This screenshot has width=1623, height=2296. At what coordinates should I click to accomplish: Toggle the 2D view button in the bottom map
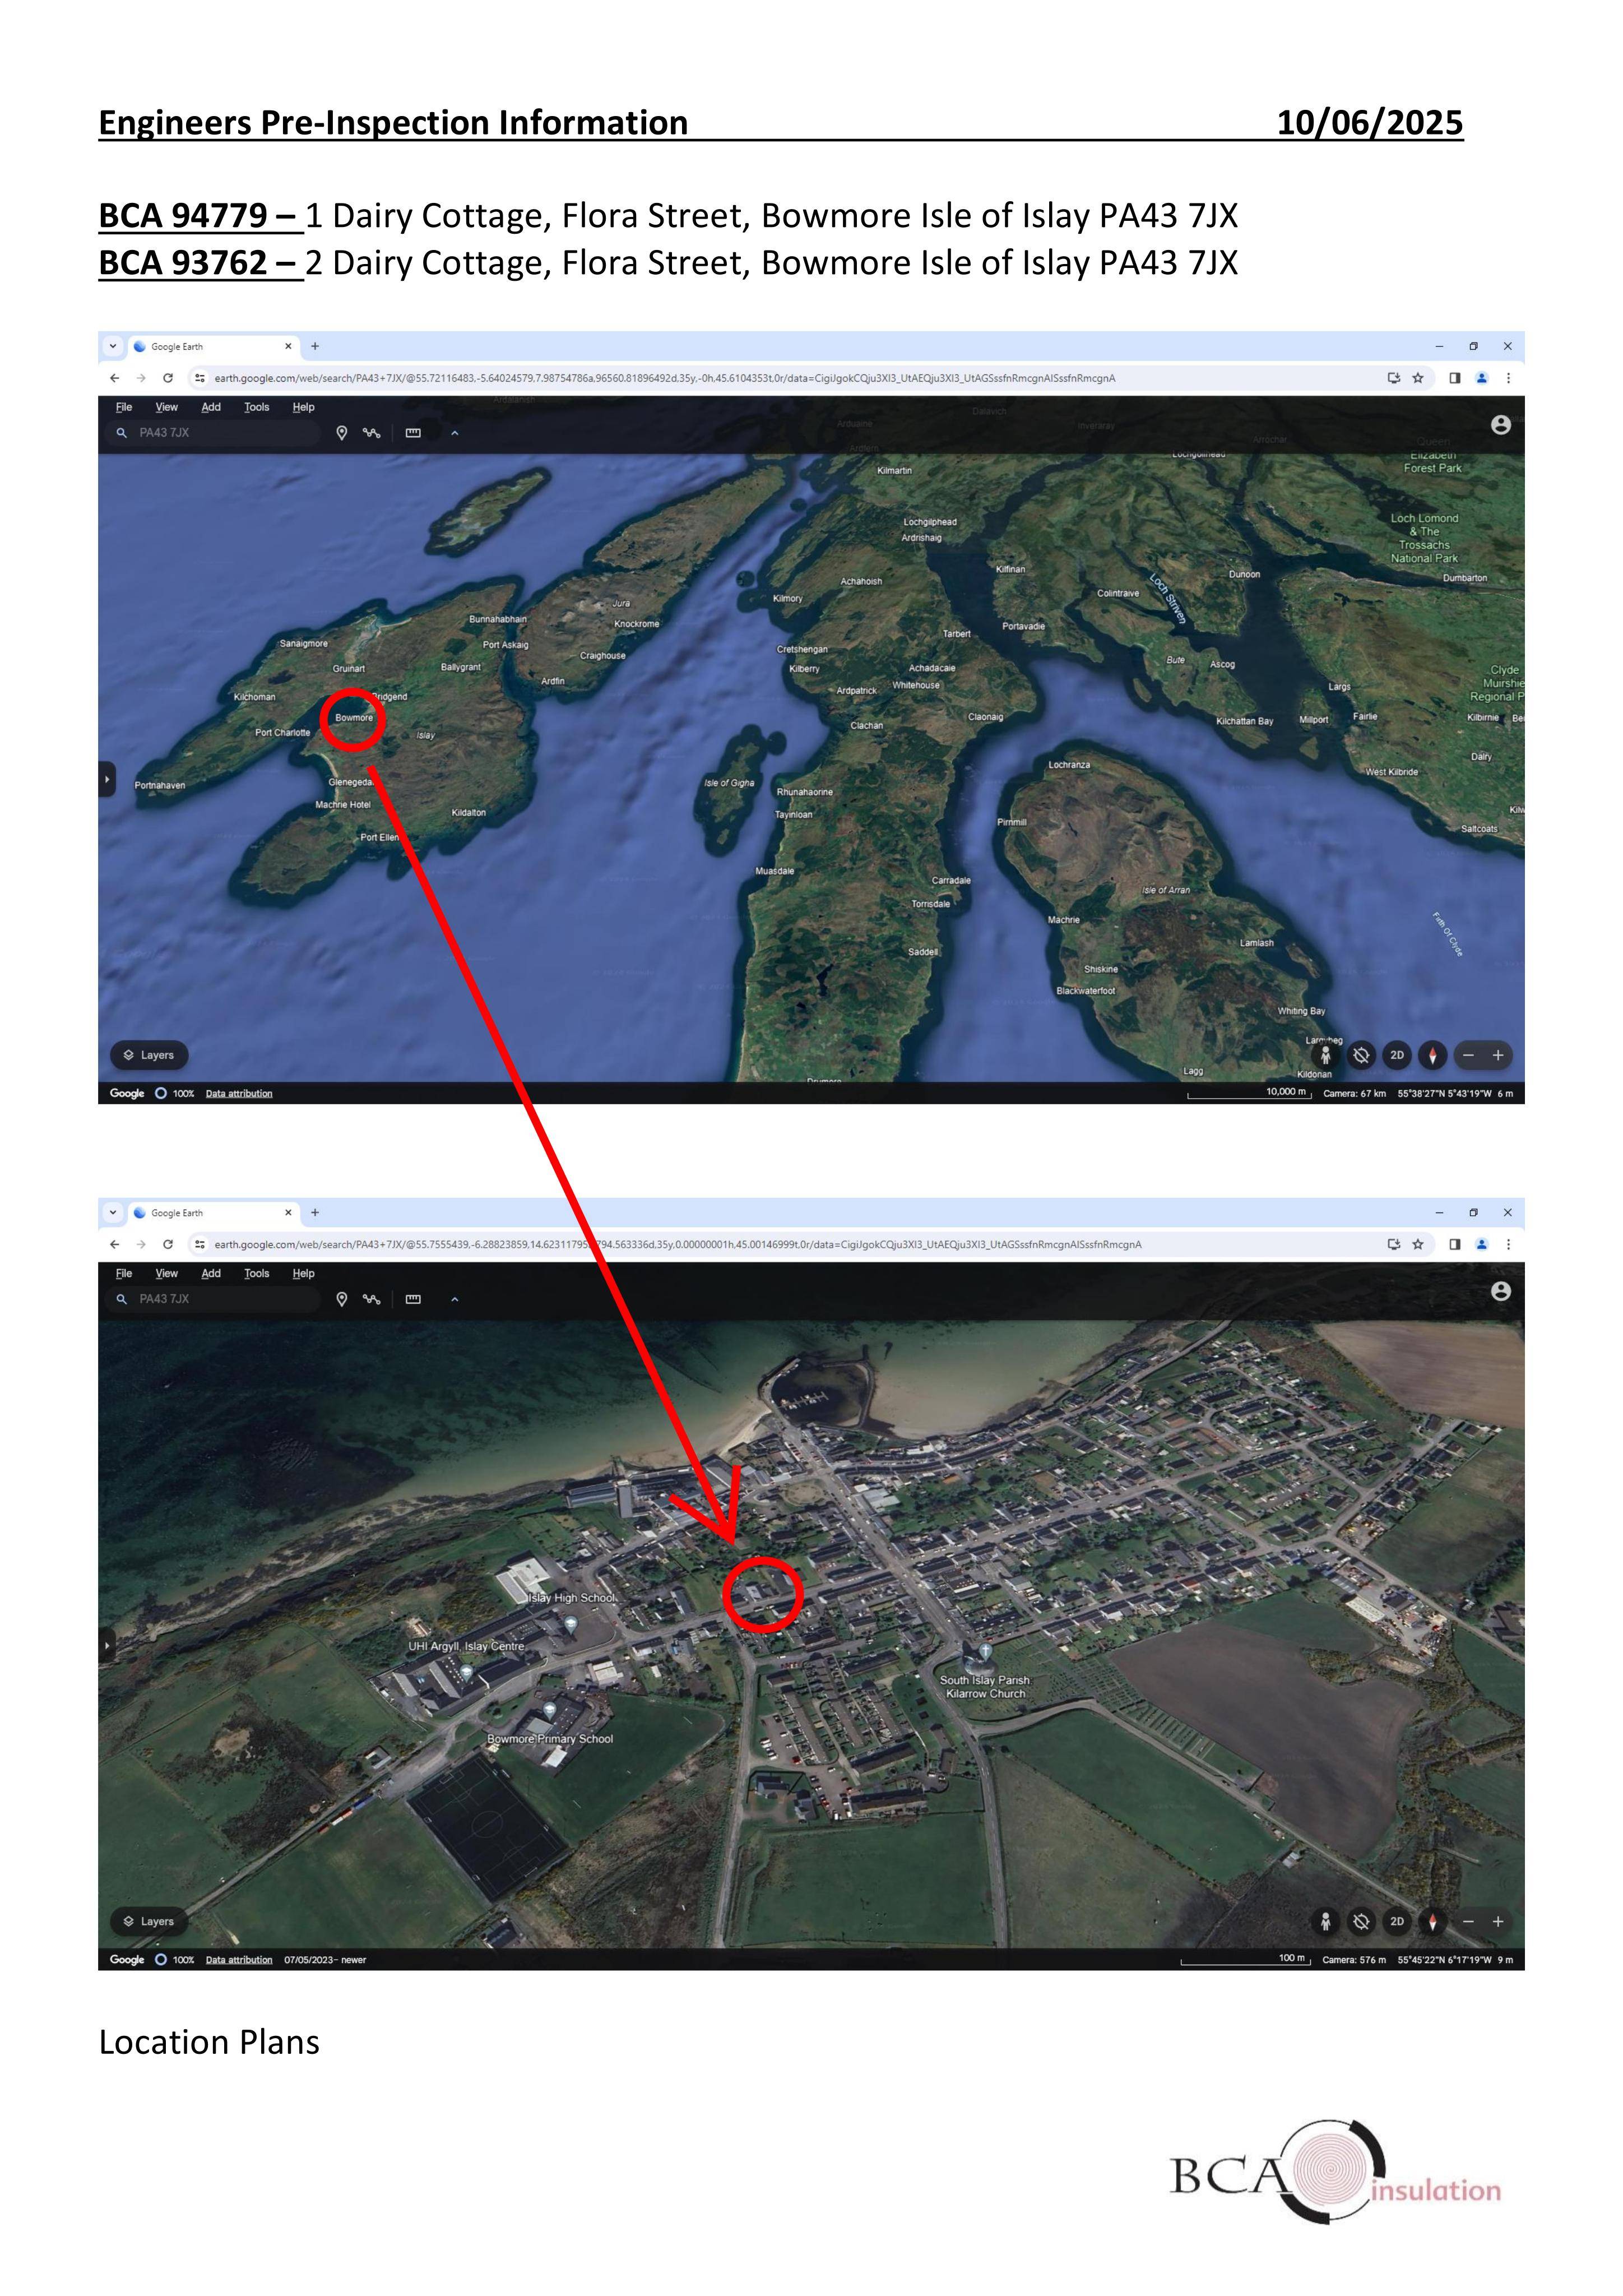1397,1921
